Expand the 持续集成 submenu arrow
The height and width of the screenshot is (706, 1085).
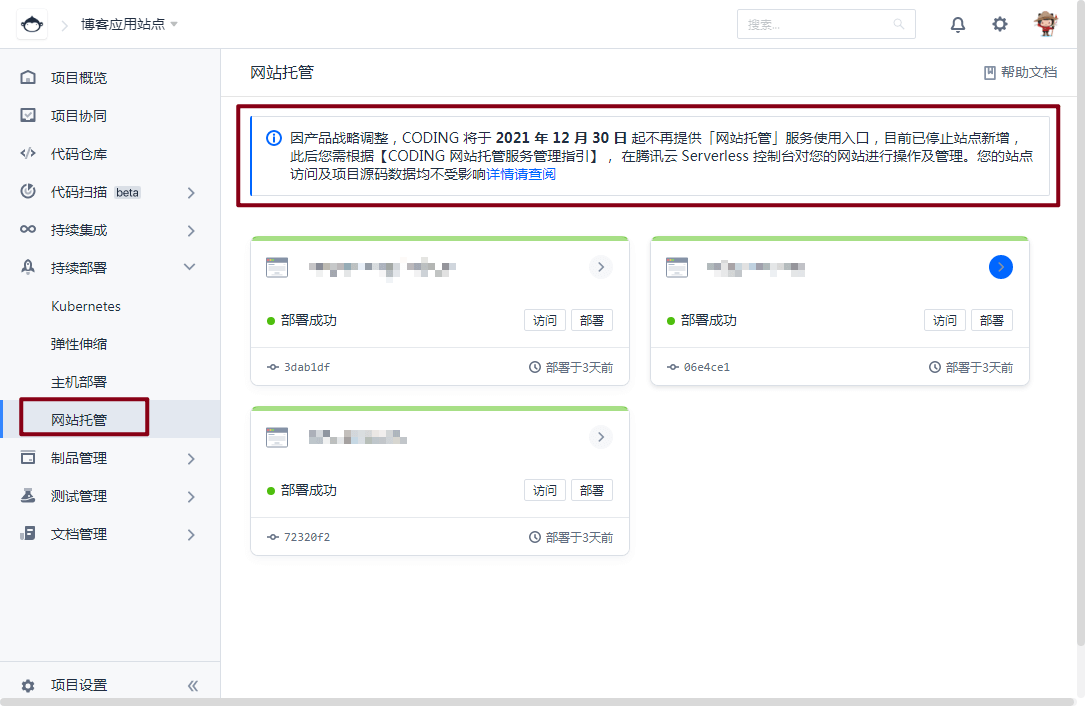pyautogui.click(x=191, y=230)
